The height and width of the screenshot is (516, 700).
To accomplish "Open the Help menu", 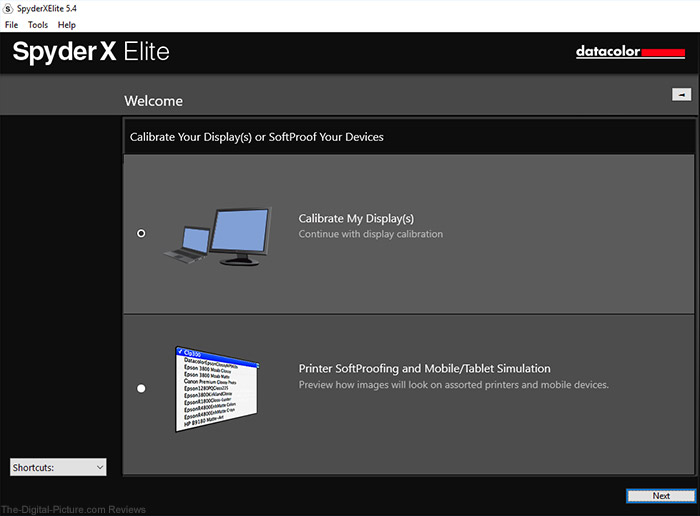I will click(x=67, y=25).
